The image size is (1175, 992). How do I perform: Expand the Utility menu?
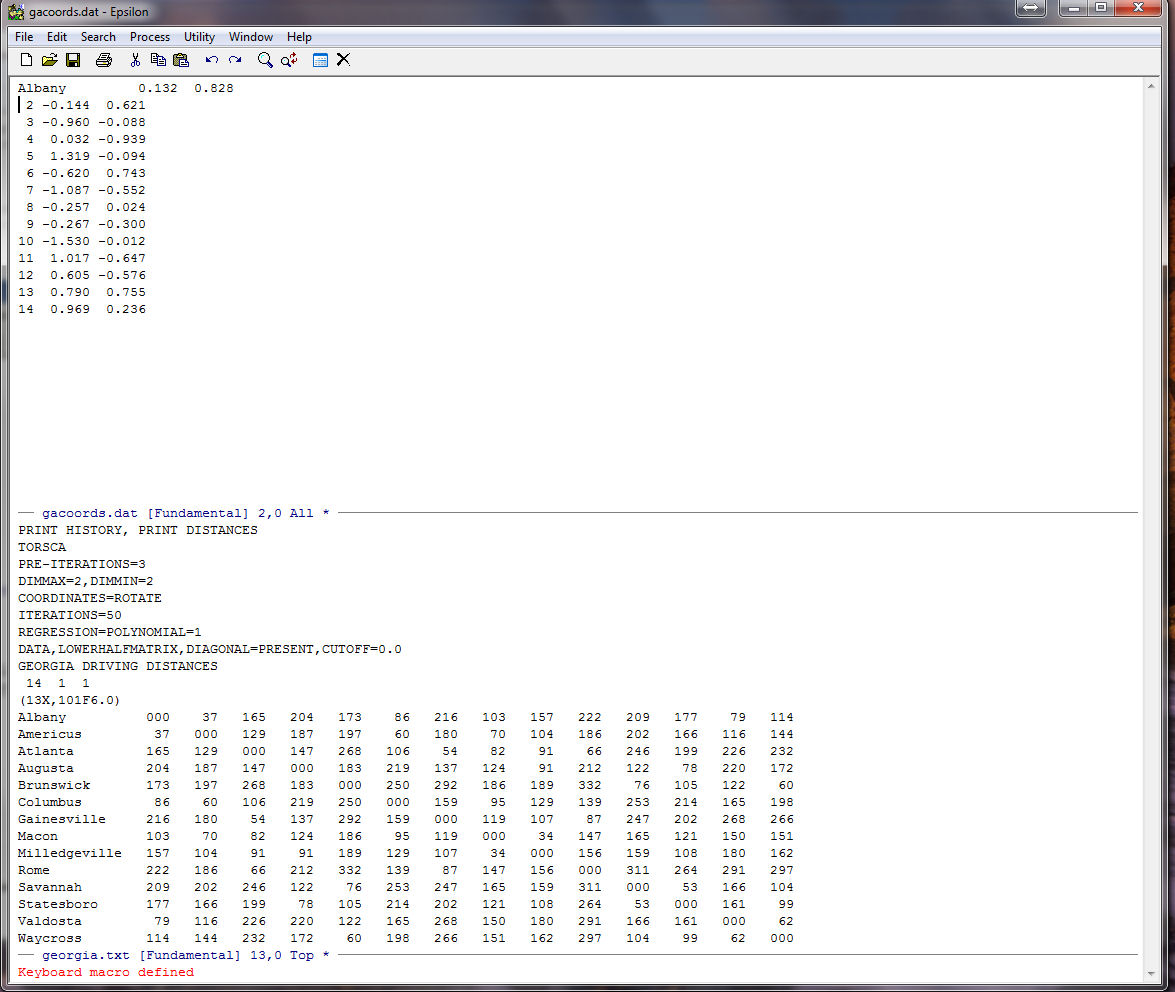pyautogui.click(x=199, y=37)
